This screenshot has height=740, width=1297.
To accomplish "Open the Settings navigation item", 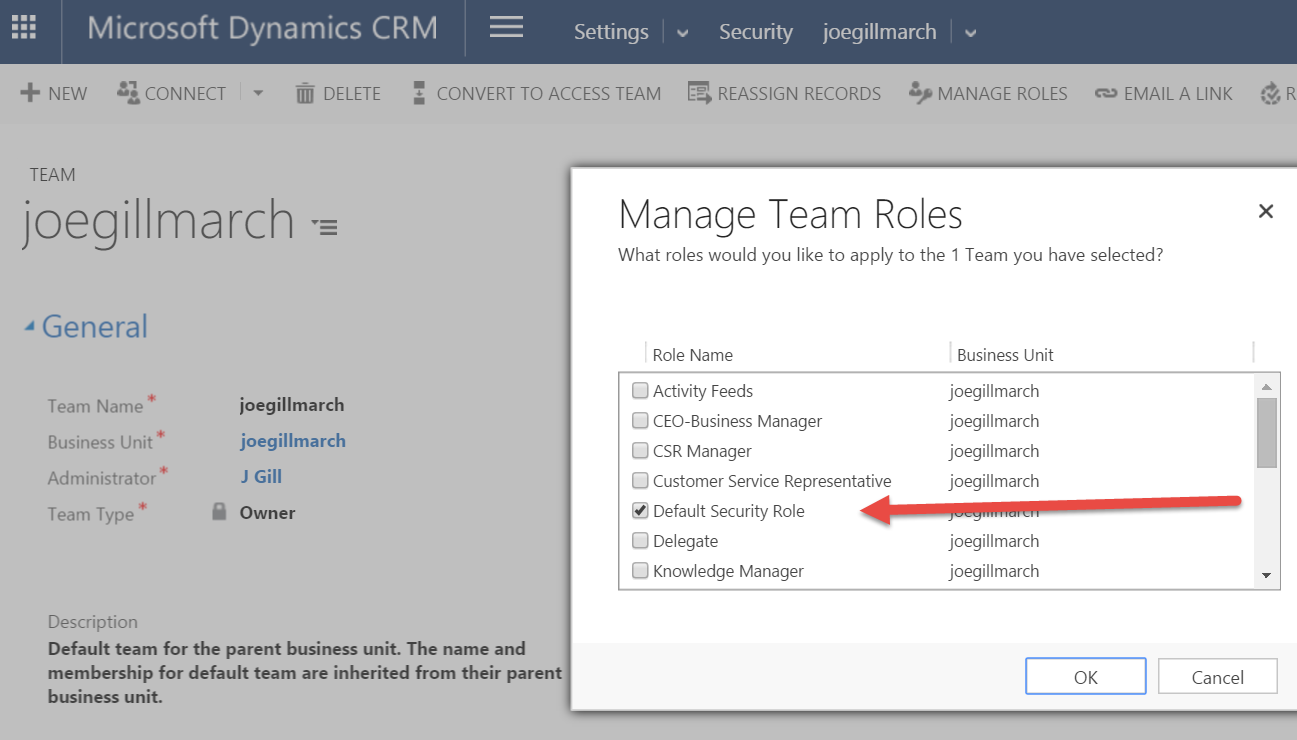I will (611, 32).
